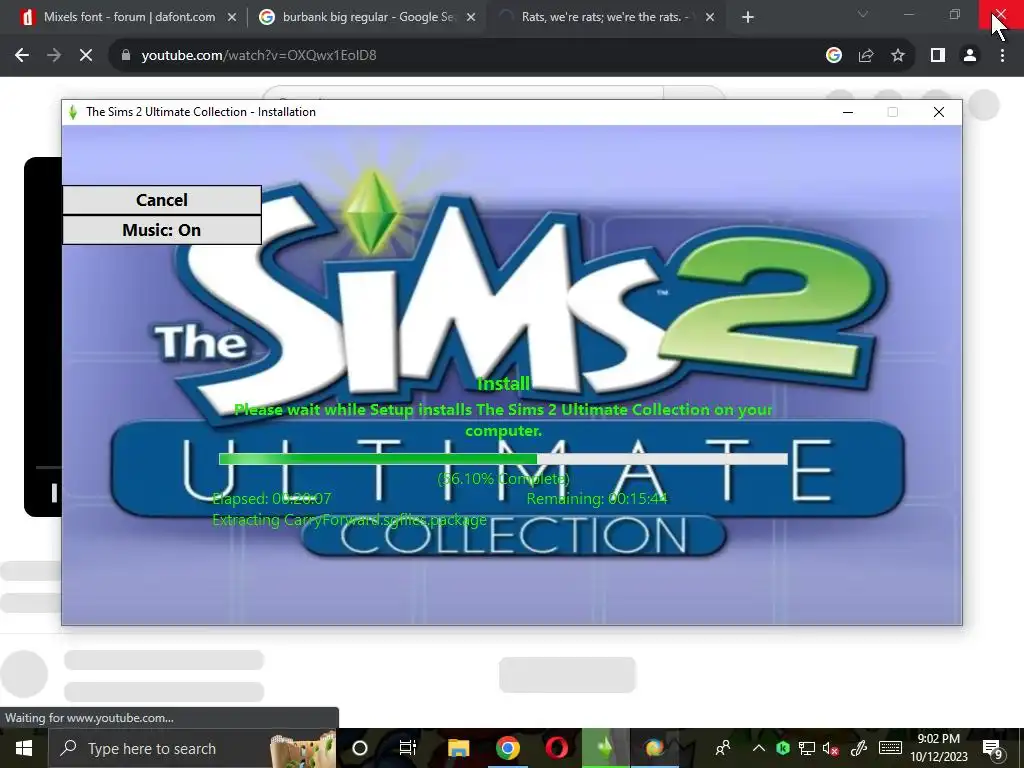1024x768 pixels.
Task: Bookmark this page with the star icon
Action: pos(898,56)
